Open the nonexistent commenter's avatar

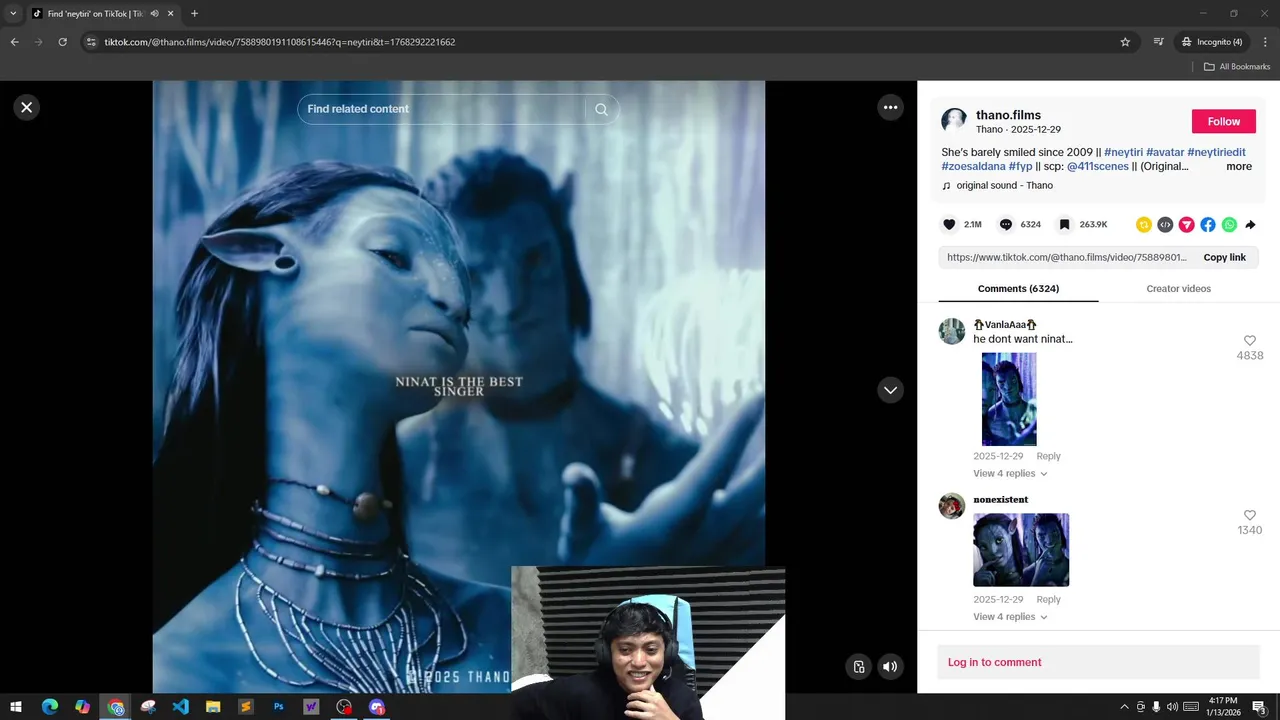click(952, 506)
